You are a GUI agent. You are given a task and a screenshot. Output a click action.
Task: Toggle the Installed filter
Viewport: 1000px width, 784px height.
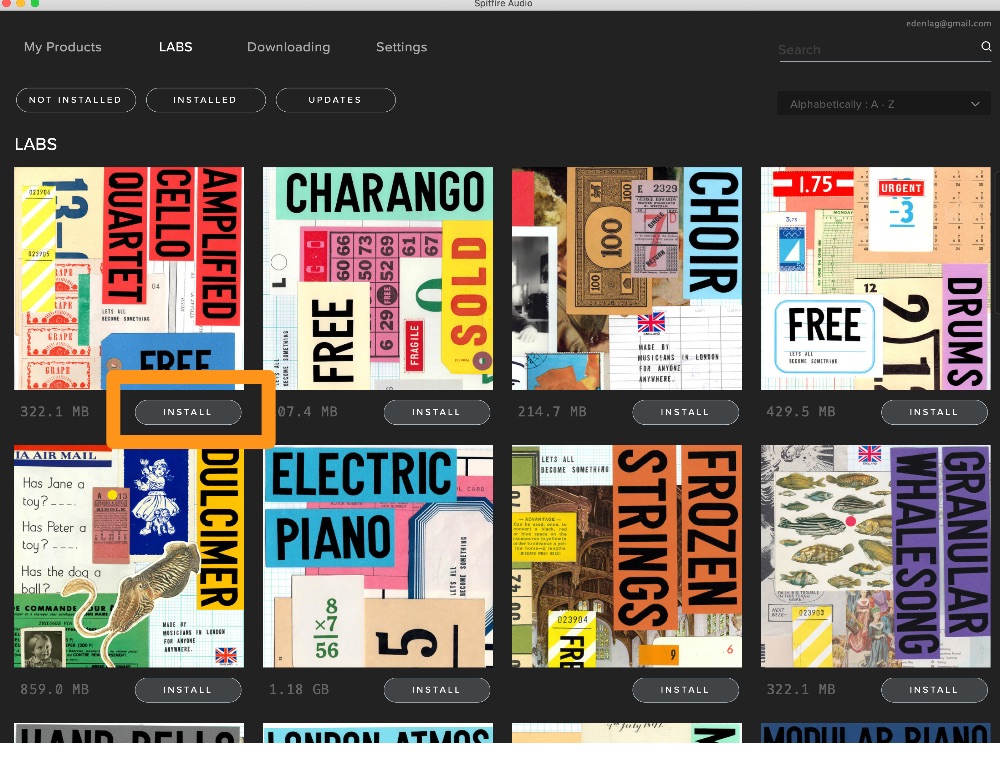pos(205,100)
